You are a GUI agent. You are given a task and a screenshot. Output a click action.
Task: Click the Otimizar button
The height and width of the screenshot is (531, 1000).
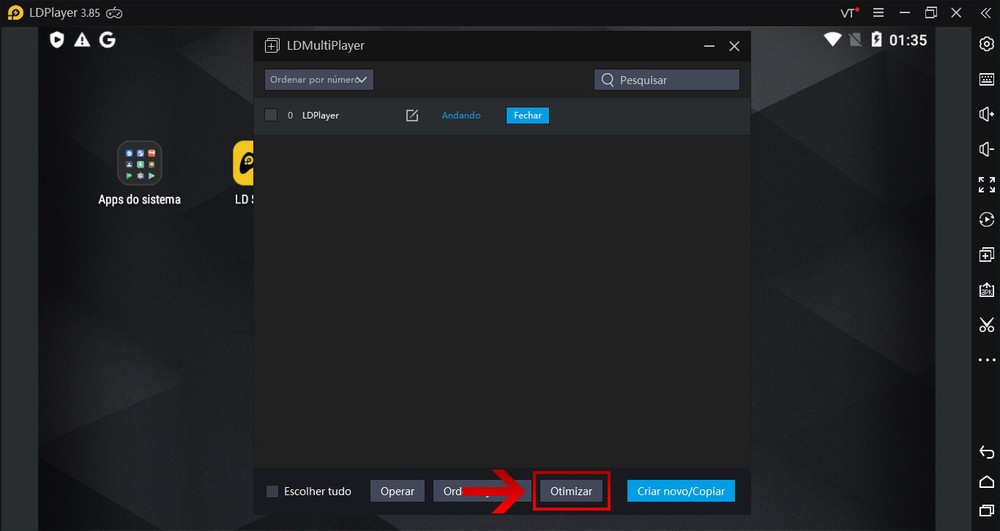tap(571, 491)
